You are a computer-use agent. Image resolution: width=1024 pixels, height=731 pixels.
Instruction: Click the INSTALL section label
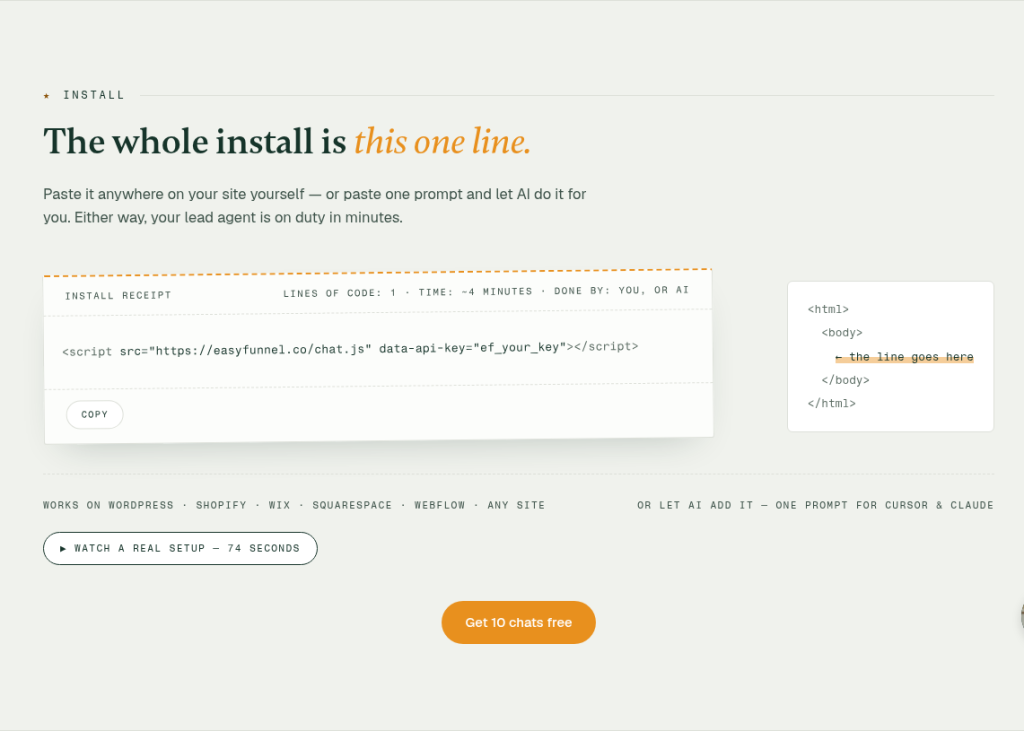point(93,95)
